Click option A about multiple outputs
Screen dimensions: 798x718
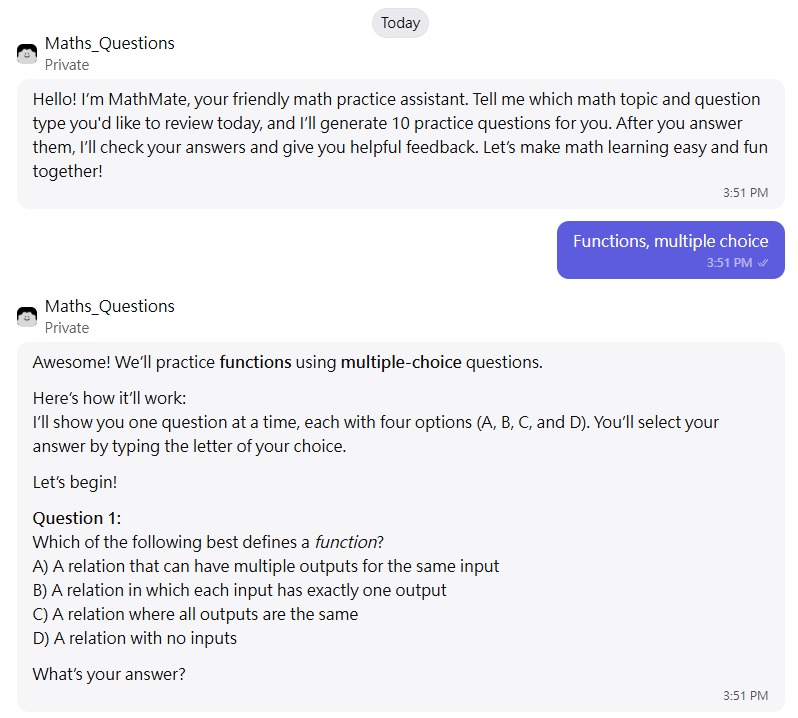[266, 566]
